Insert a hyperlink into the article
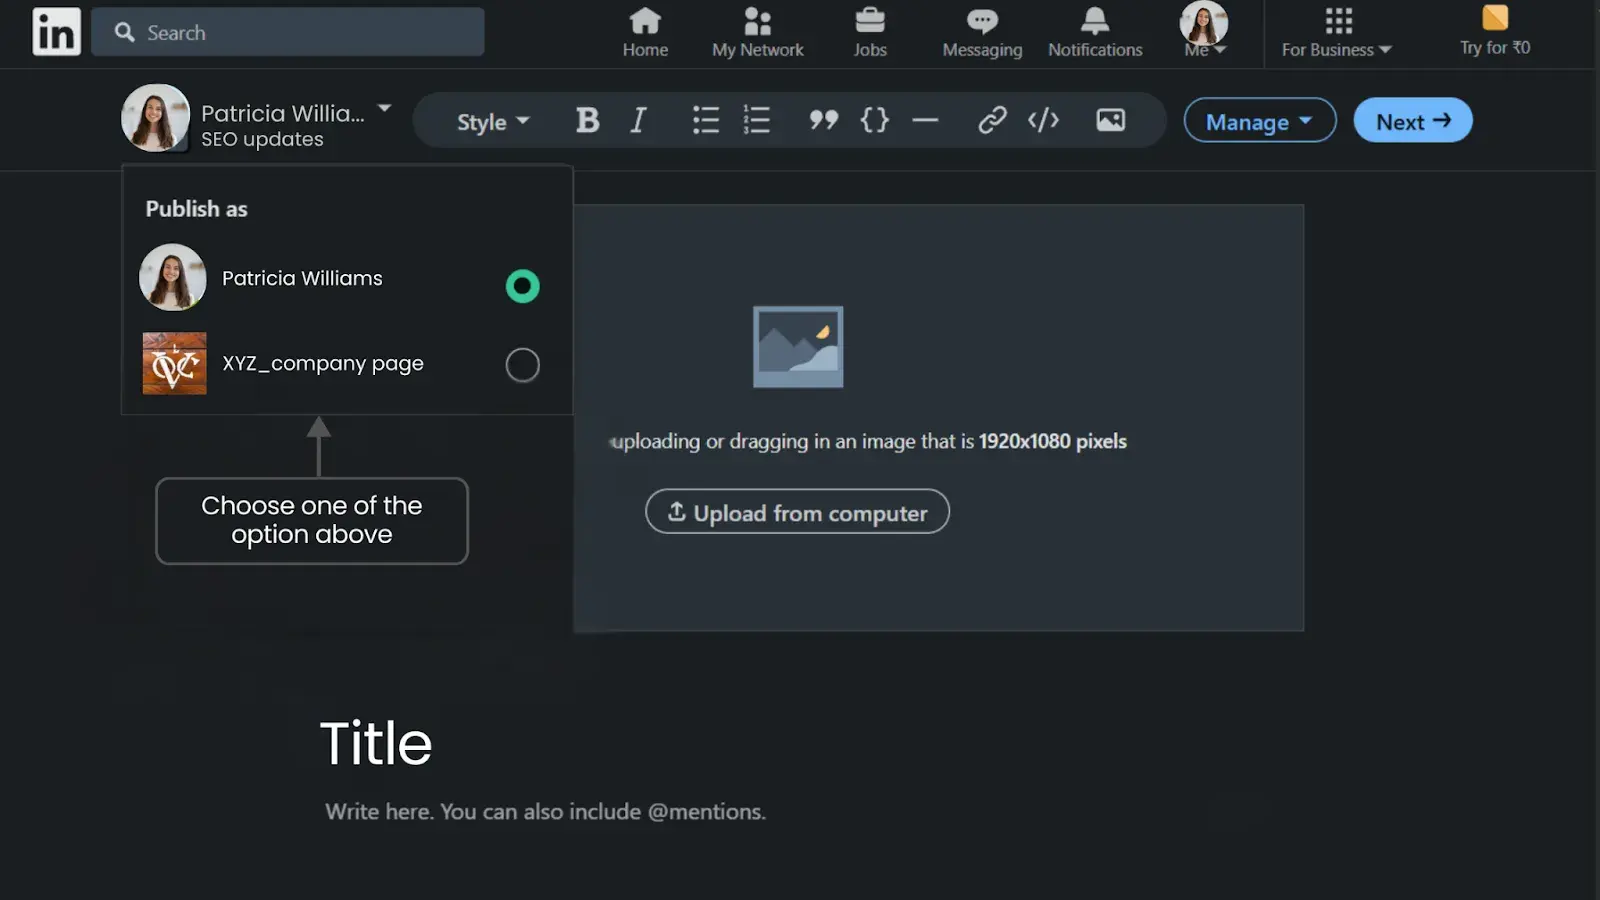This screenshot has width=1600, height=900. [x=992, y=120]
